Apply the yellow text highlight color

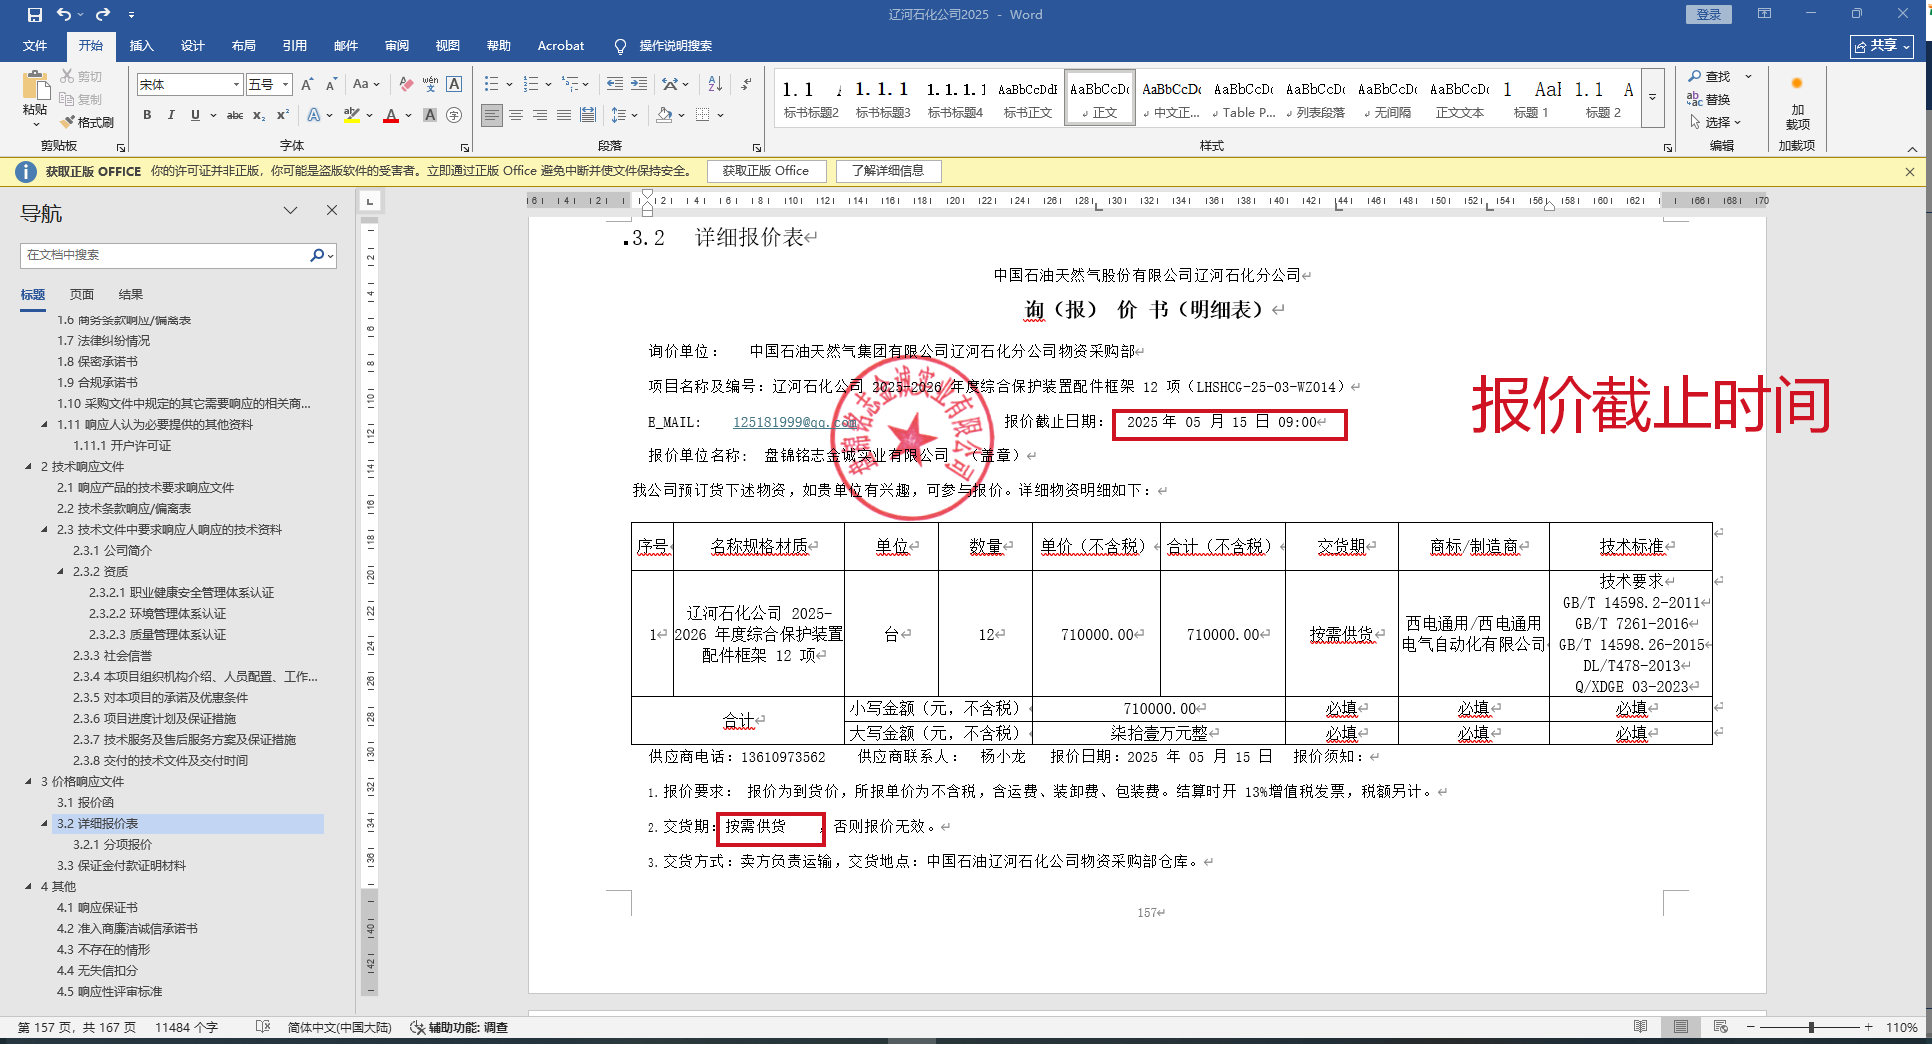[351, 115]
